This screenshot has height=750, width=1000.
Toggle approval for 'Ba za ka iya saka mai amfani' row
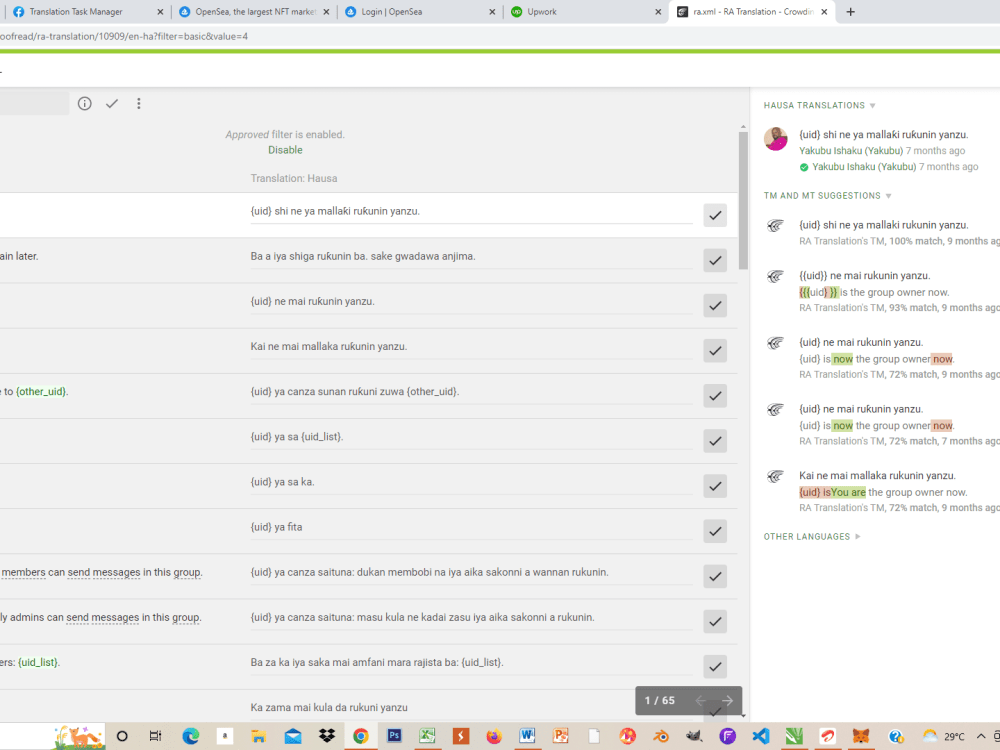tap(715, 666)
